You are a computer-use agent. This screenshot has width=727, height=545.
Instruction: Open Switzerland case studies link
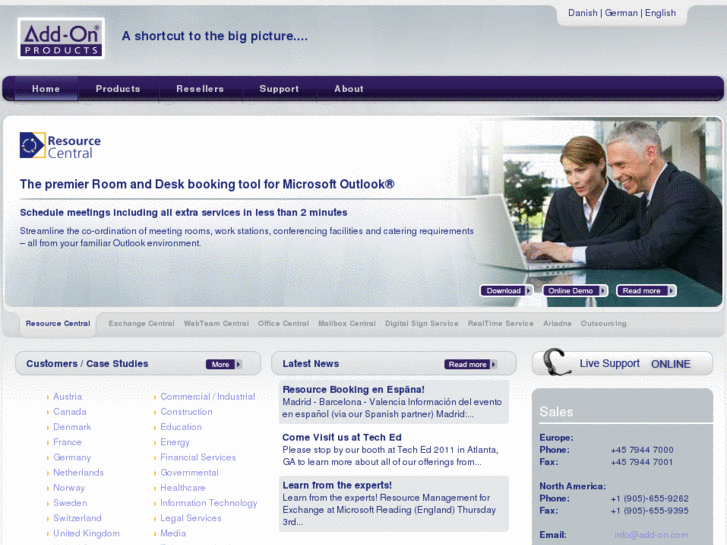(77, 518)
